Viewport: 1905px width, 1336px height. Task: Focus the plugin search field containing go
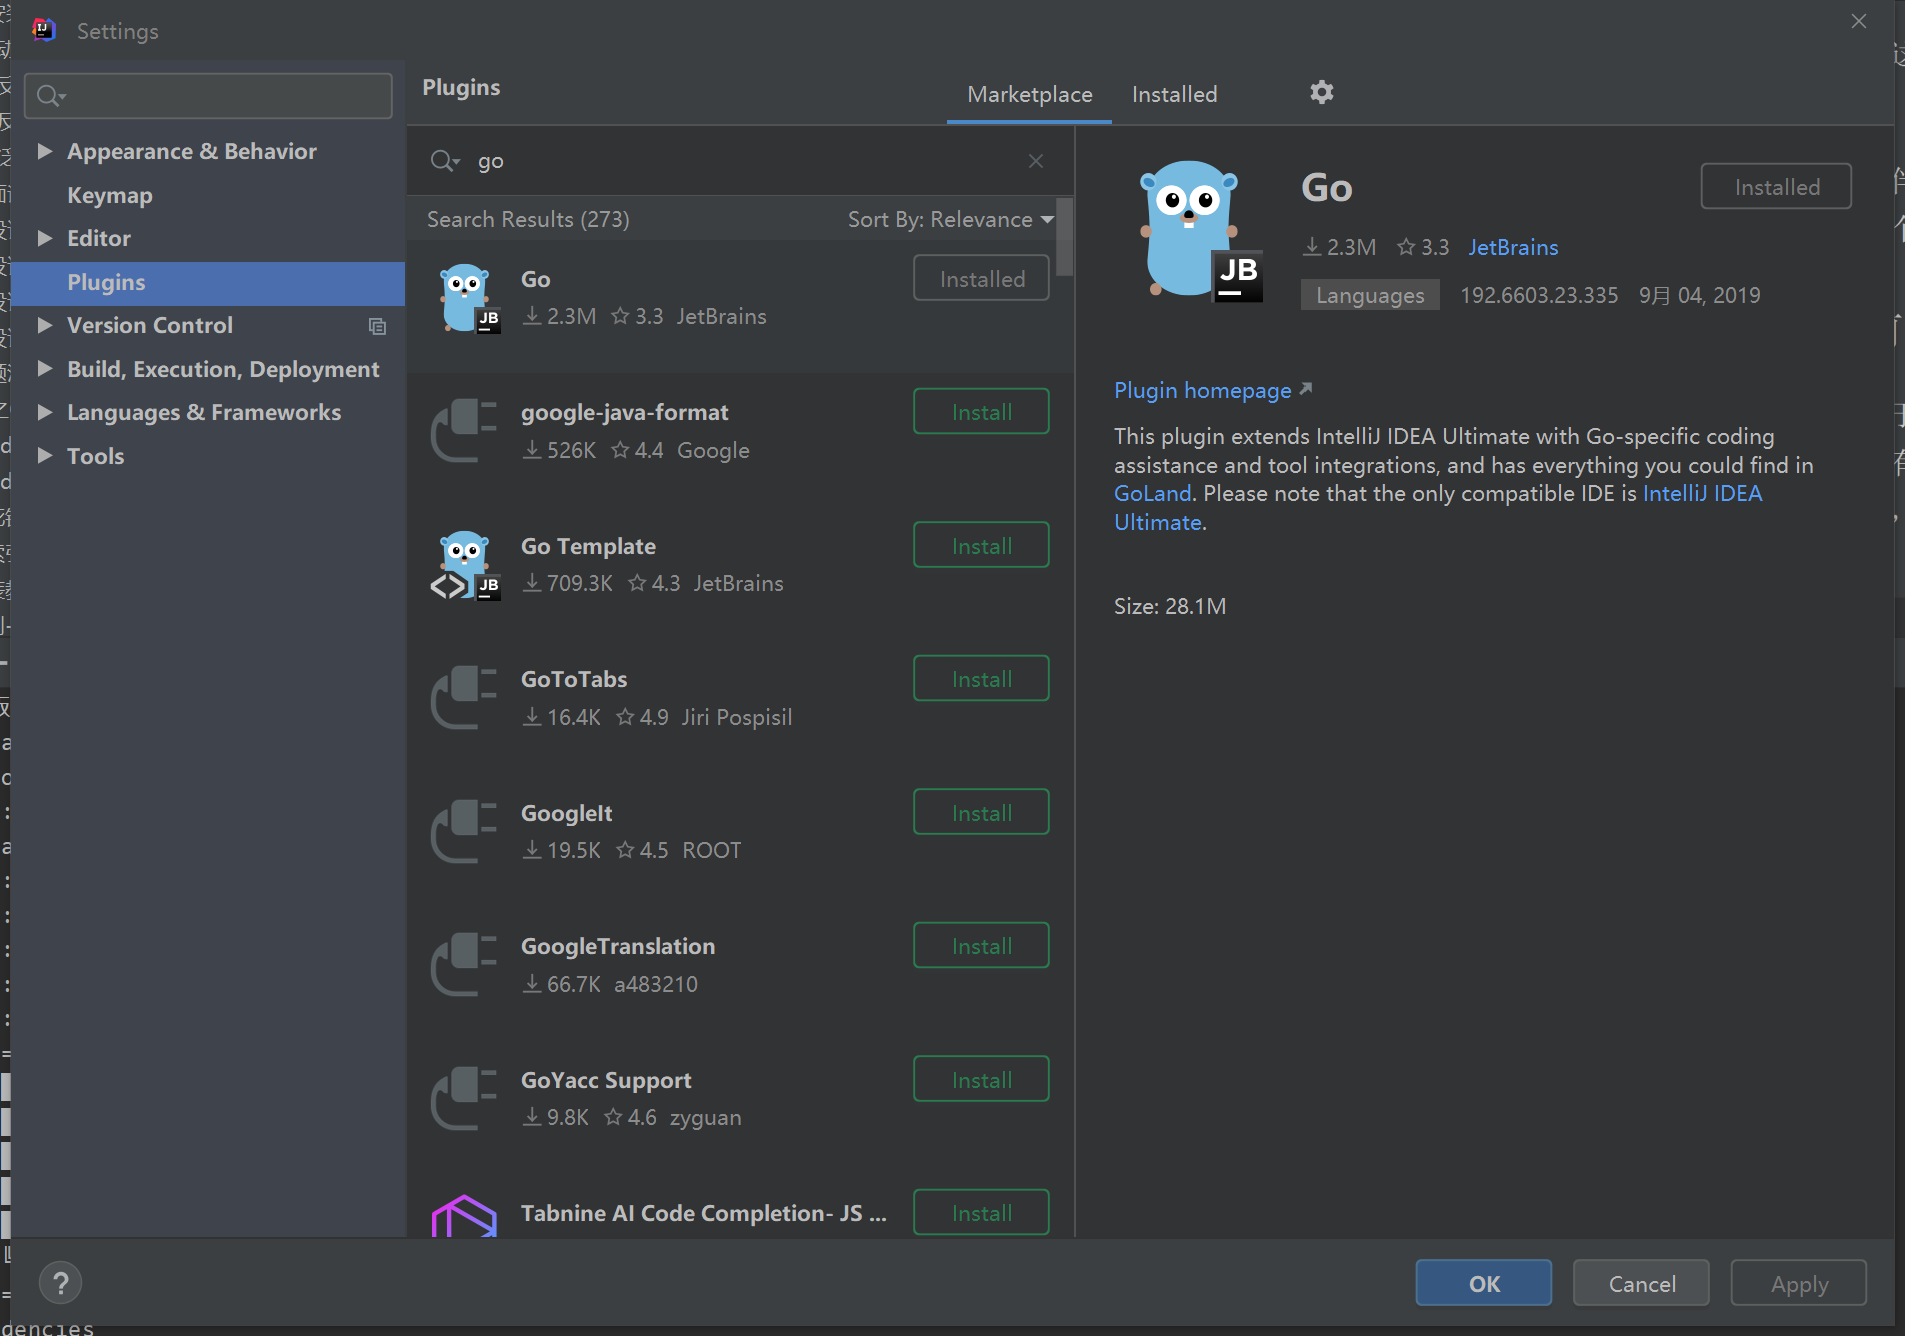click(x=740, y=161)
